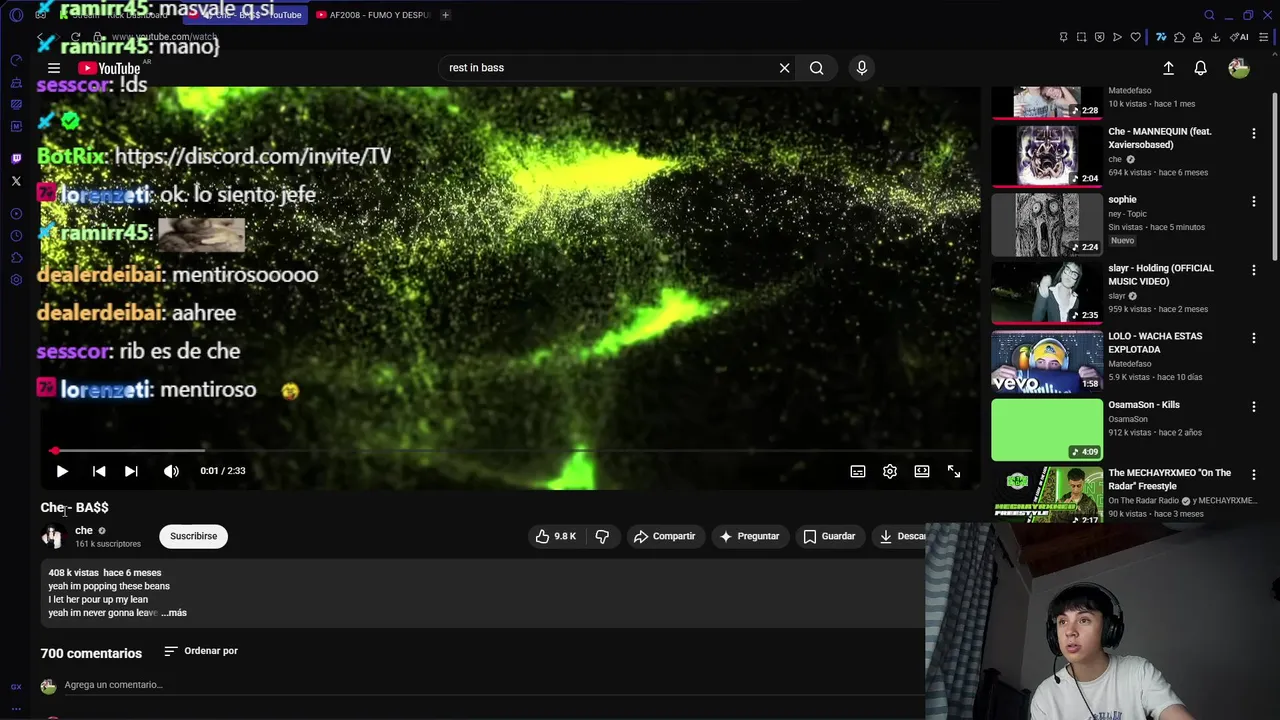Run search with the magnifier button

tap(817, 68)
